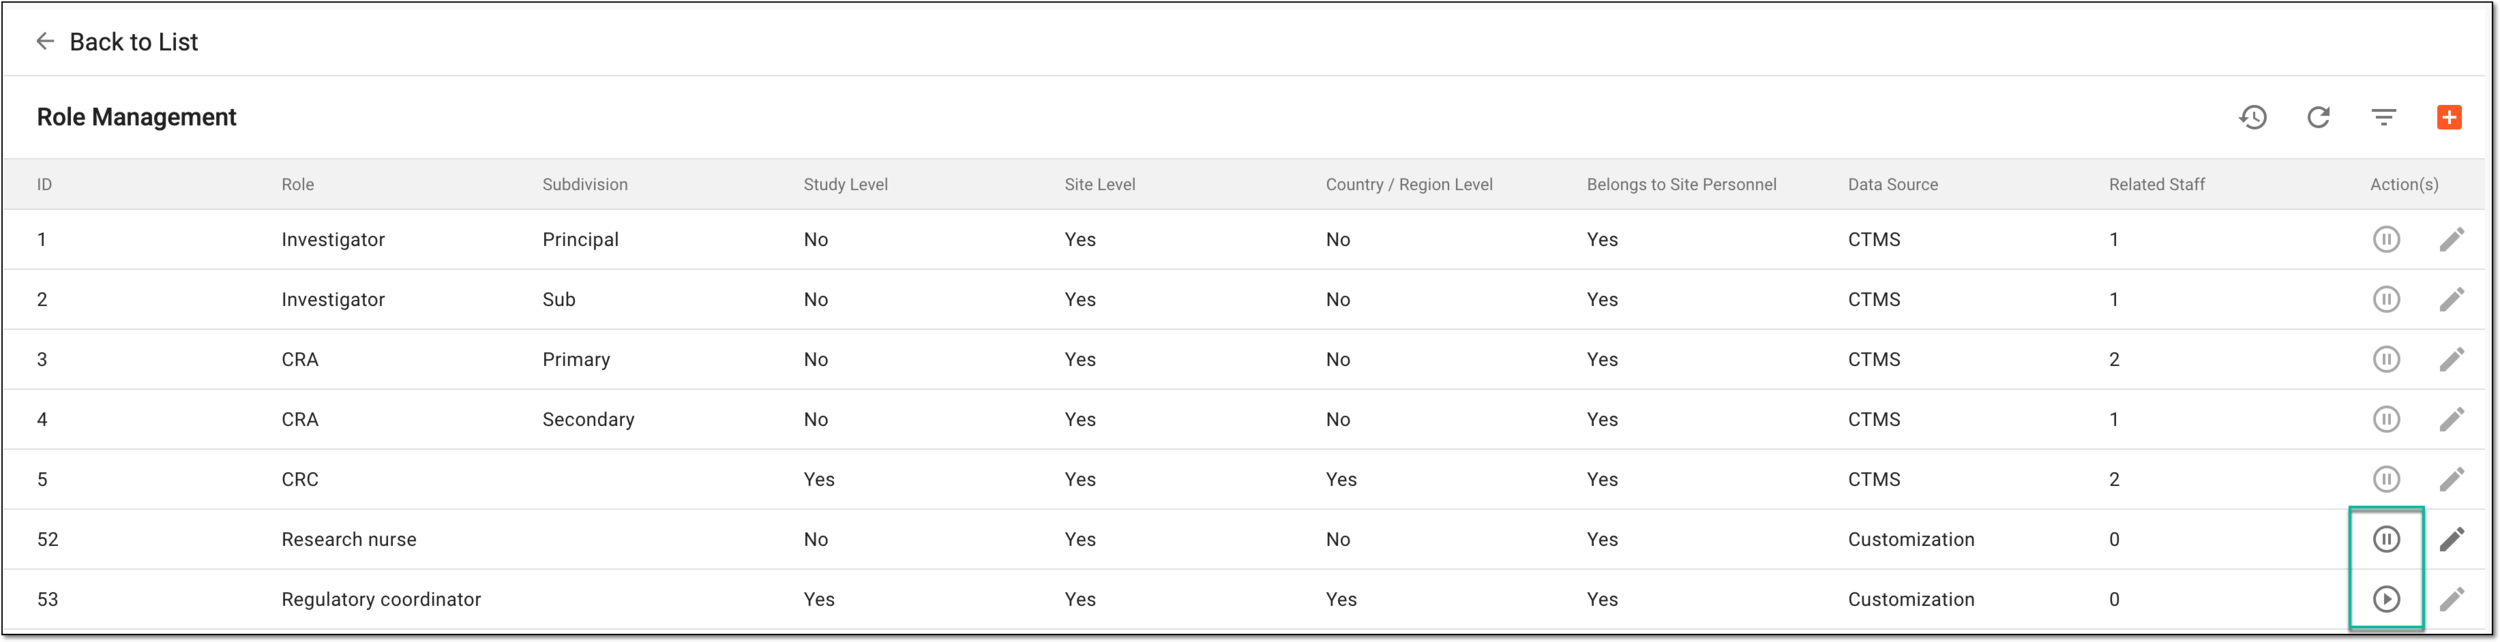The height and width of the screenshot is (642, 2500).
Task: Pause the Sub Investigator role
Action: (x=2386, y=300)
